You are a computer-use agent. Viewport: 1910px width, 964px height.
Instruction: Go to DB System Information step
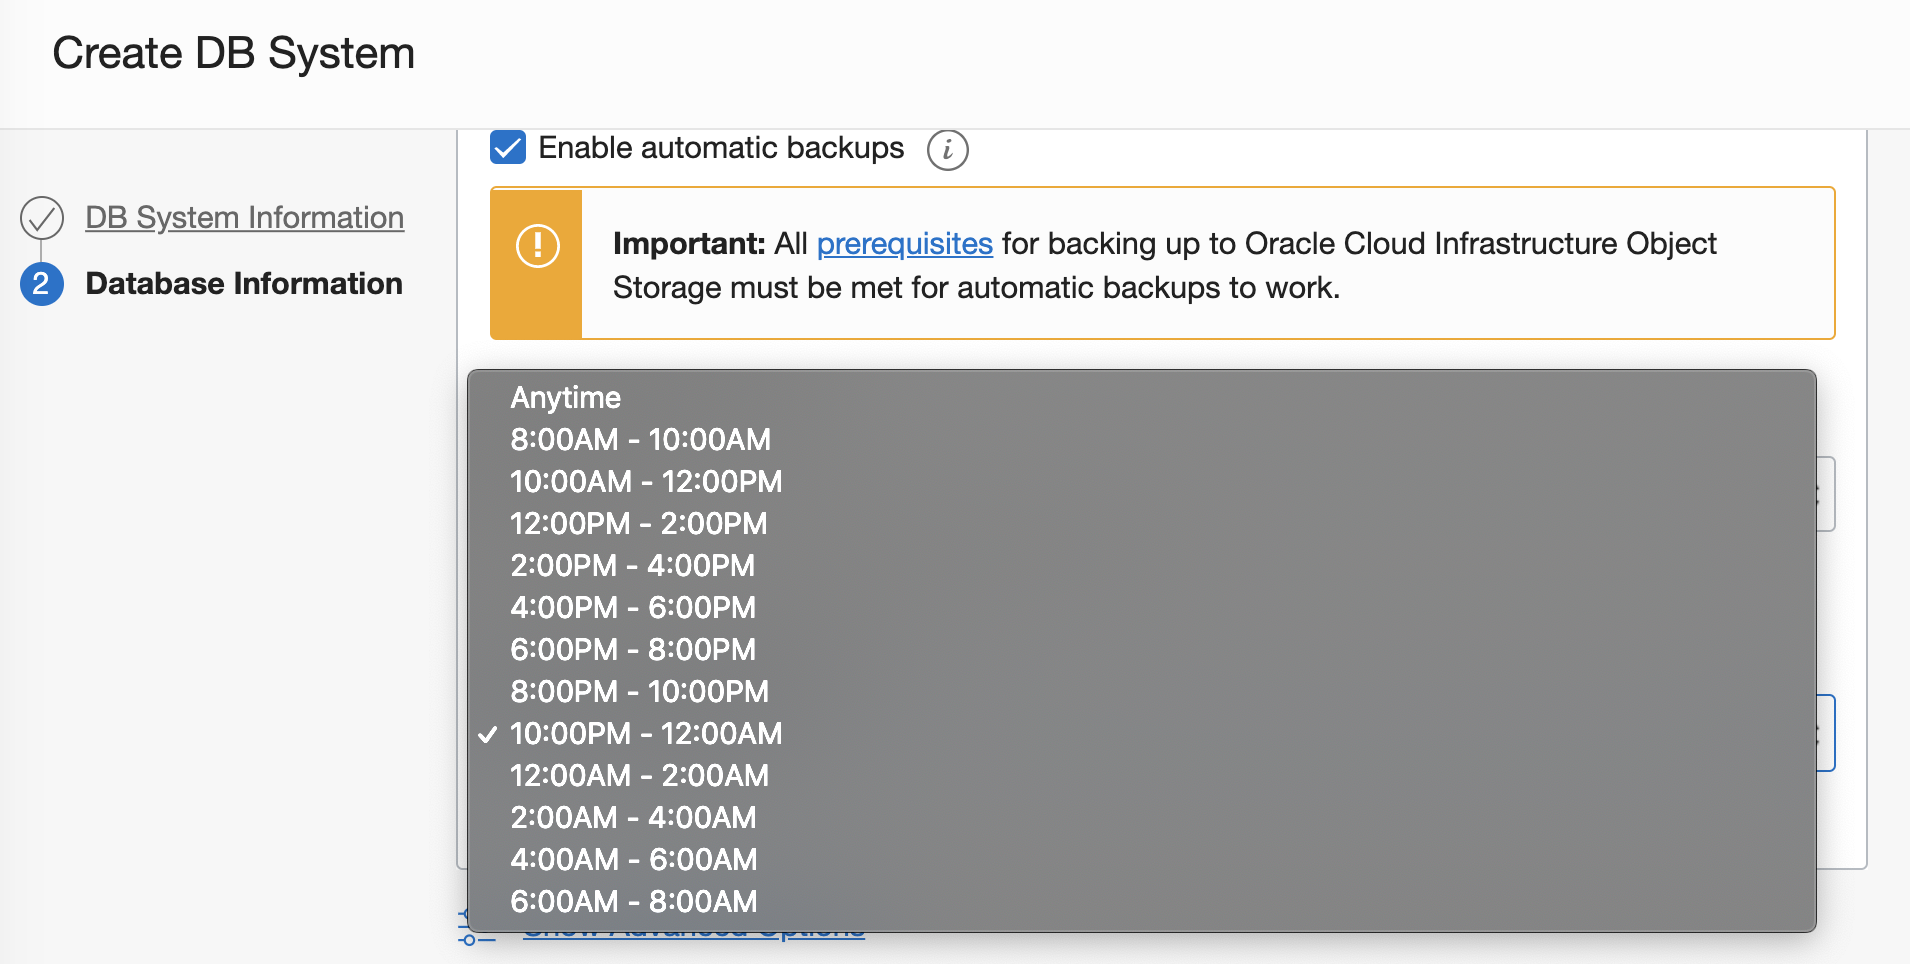click(x=244, y=217)
